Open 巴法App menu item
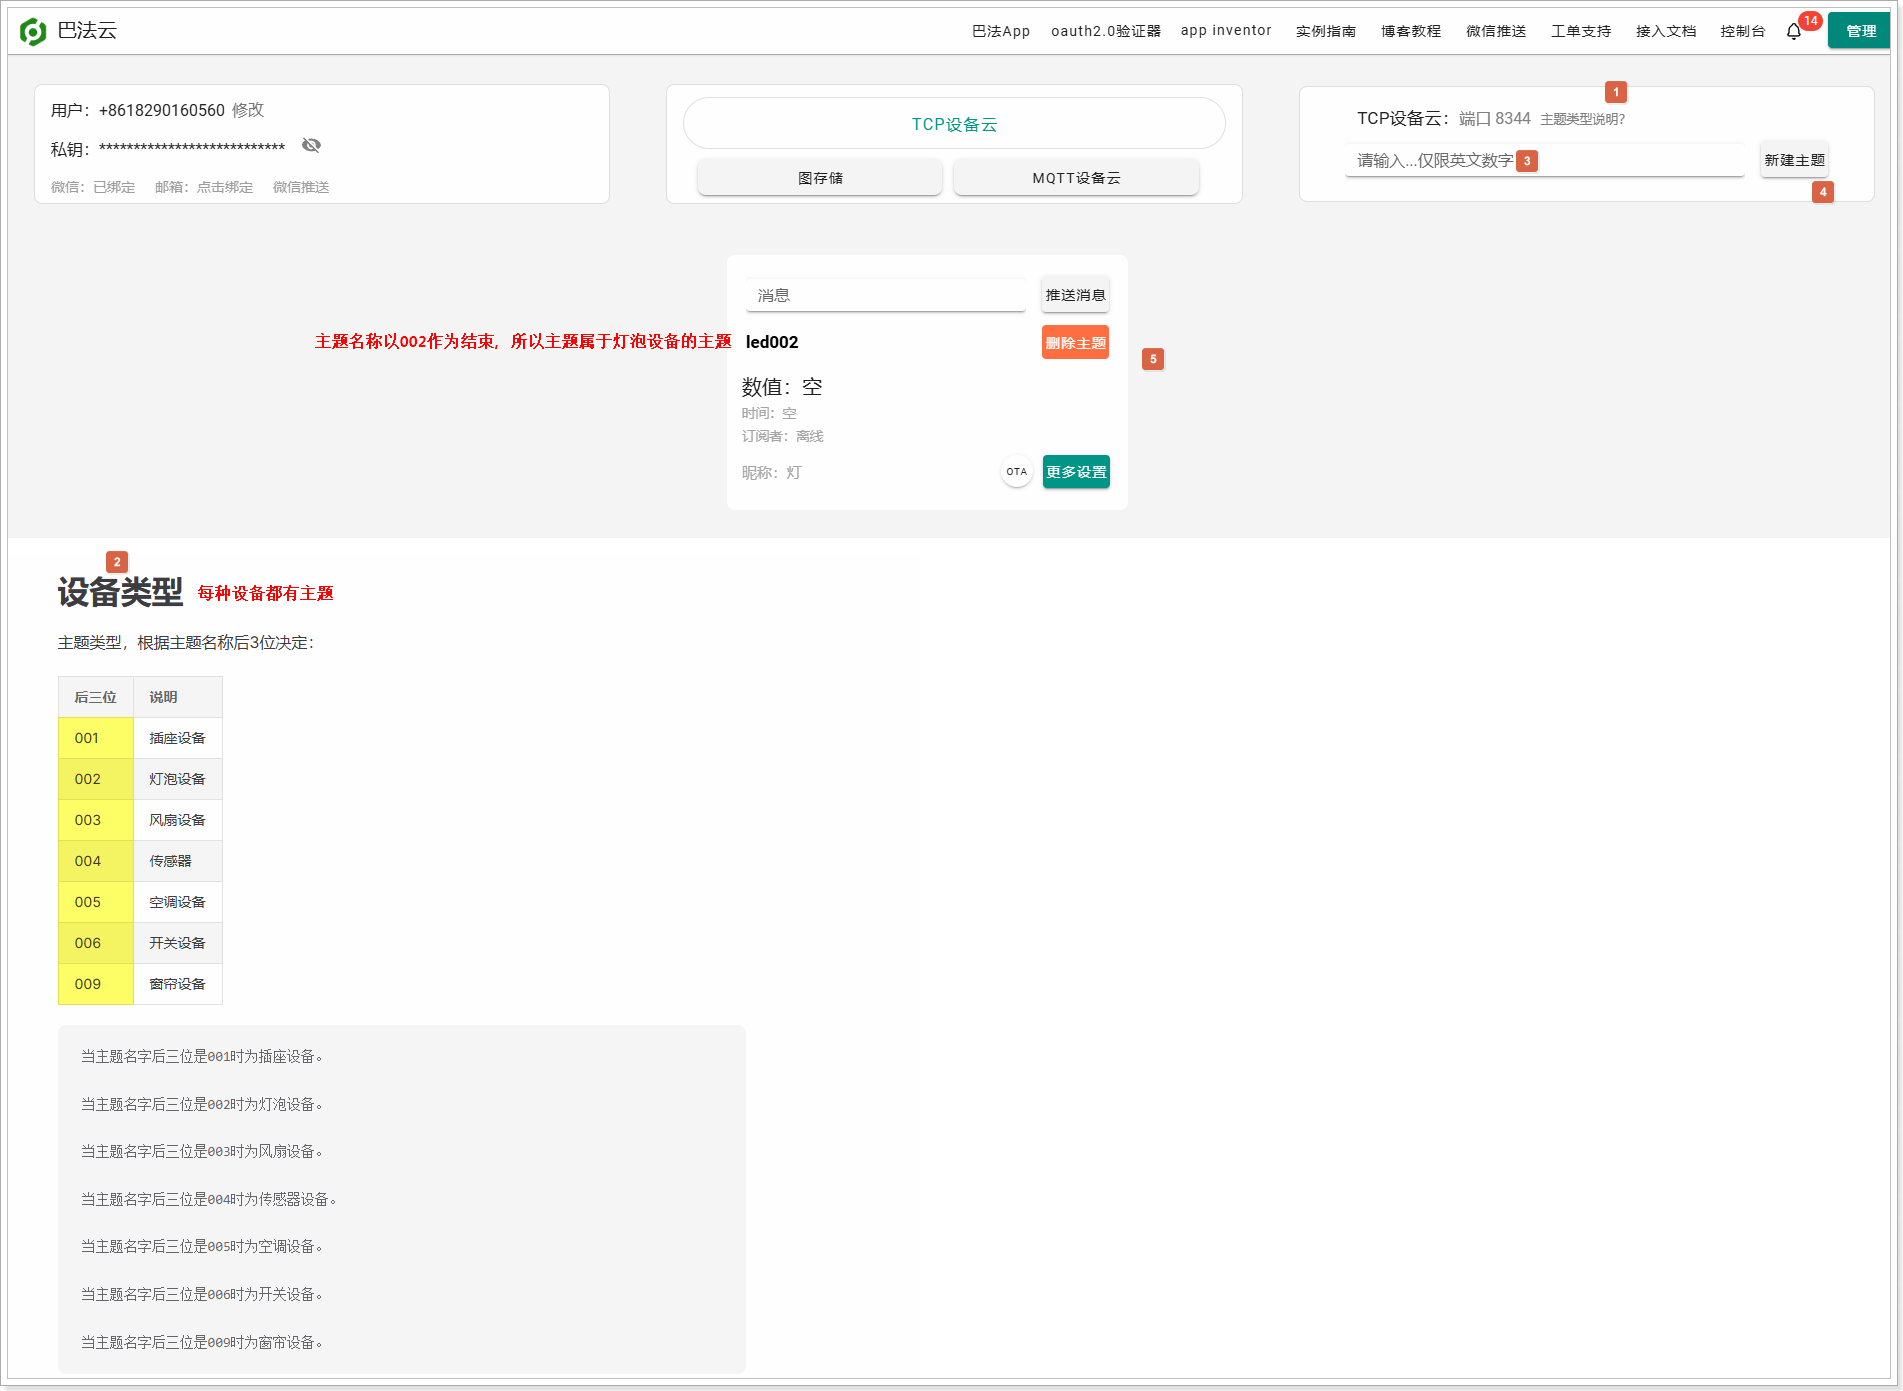 pyautogui.click(x=1001, y=31)
